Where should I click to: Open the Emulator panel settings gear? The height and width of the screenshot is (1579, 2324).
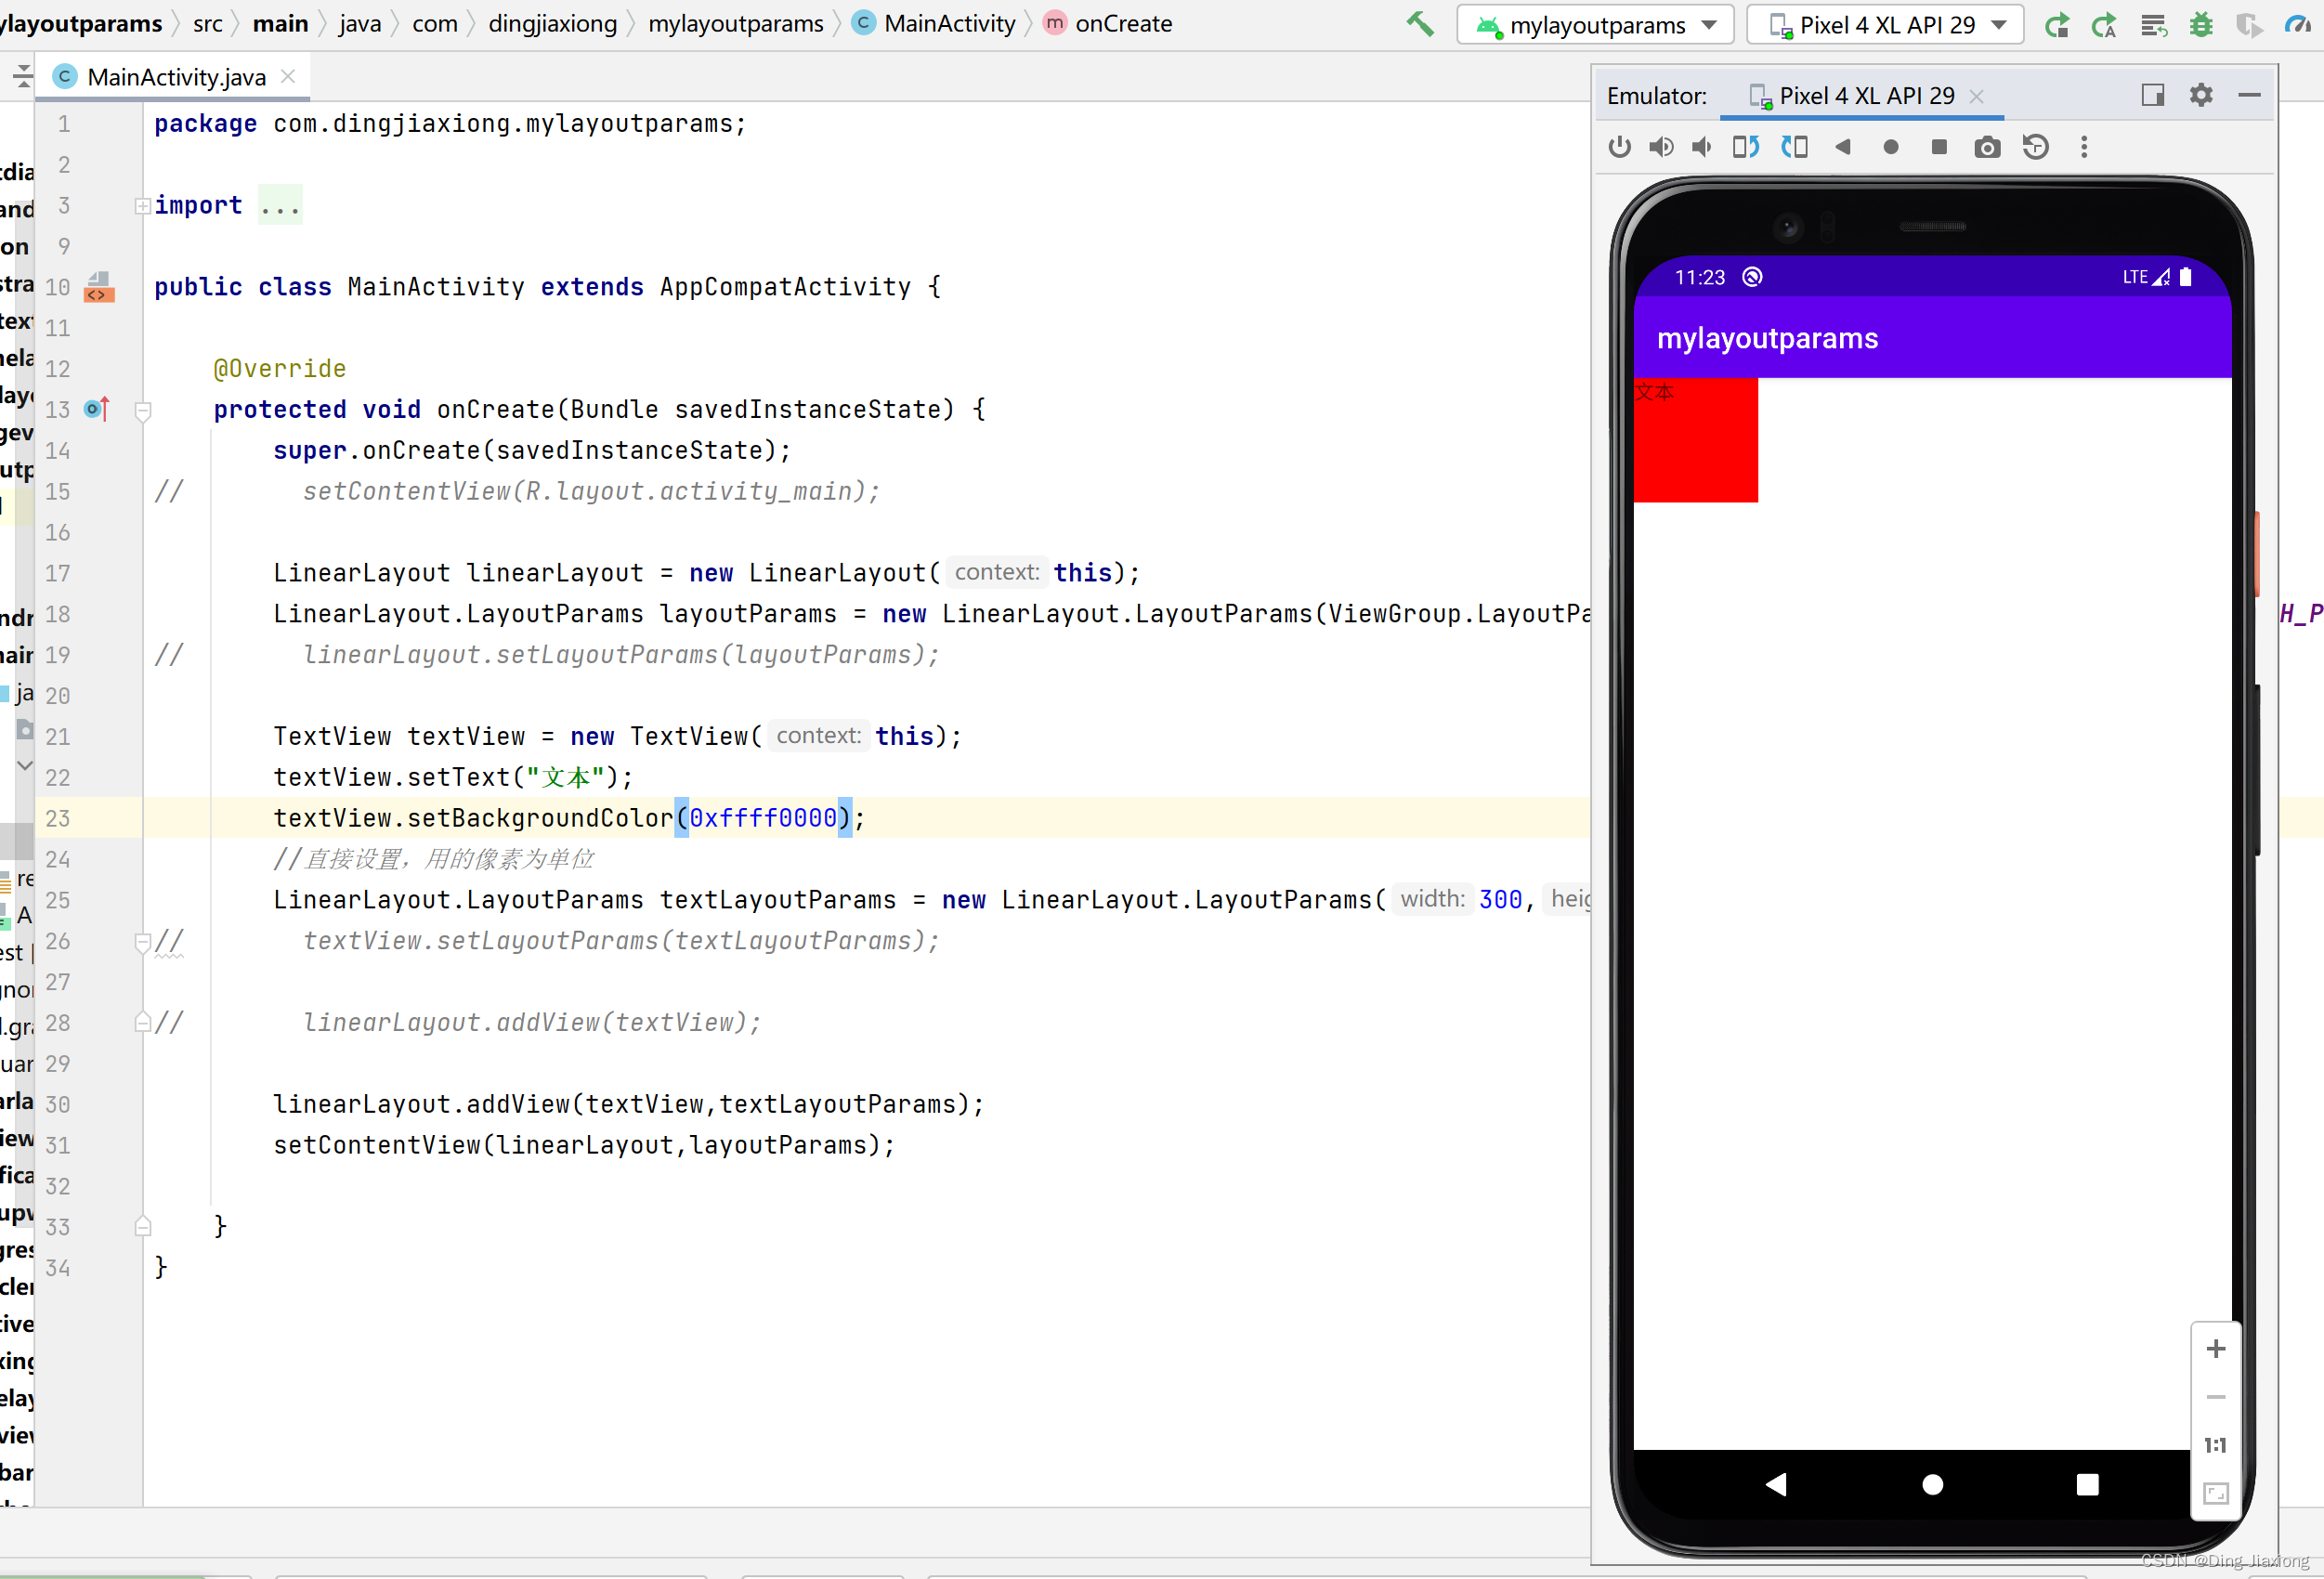click(2200, 95)
